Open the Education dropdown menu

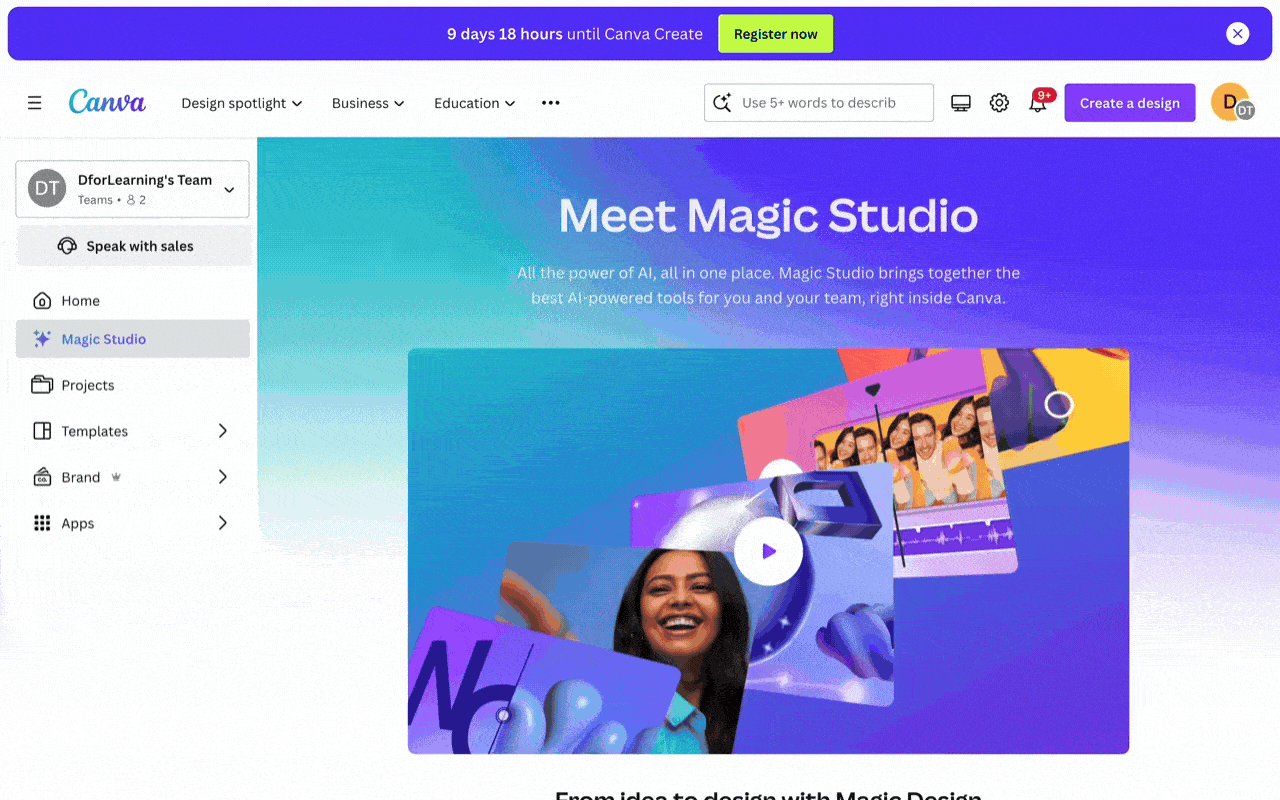coord(475,103)
